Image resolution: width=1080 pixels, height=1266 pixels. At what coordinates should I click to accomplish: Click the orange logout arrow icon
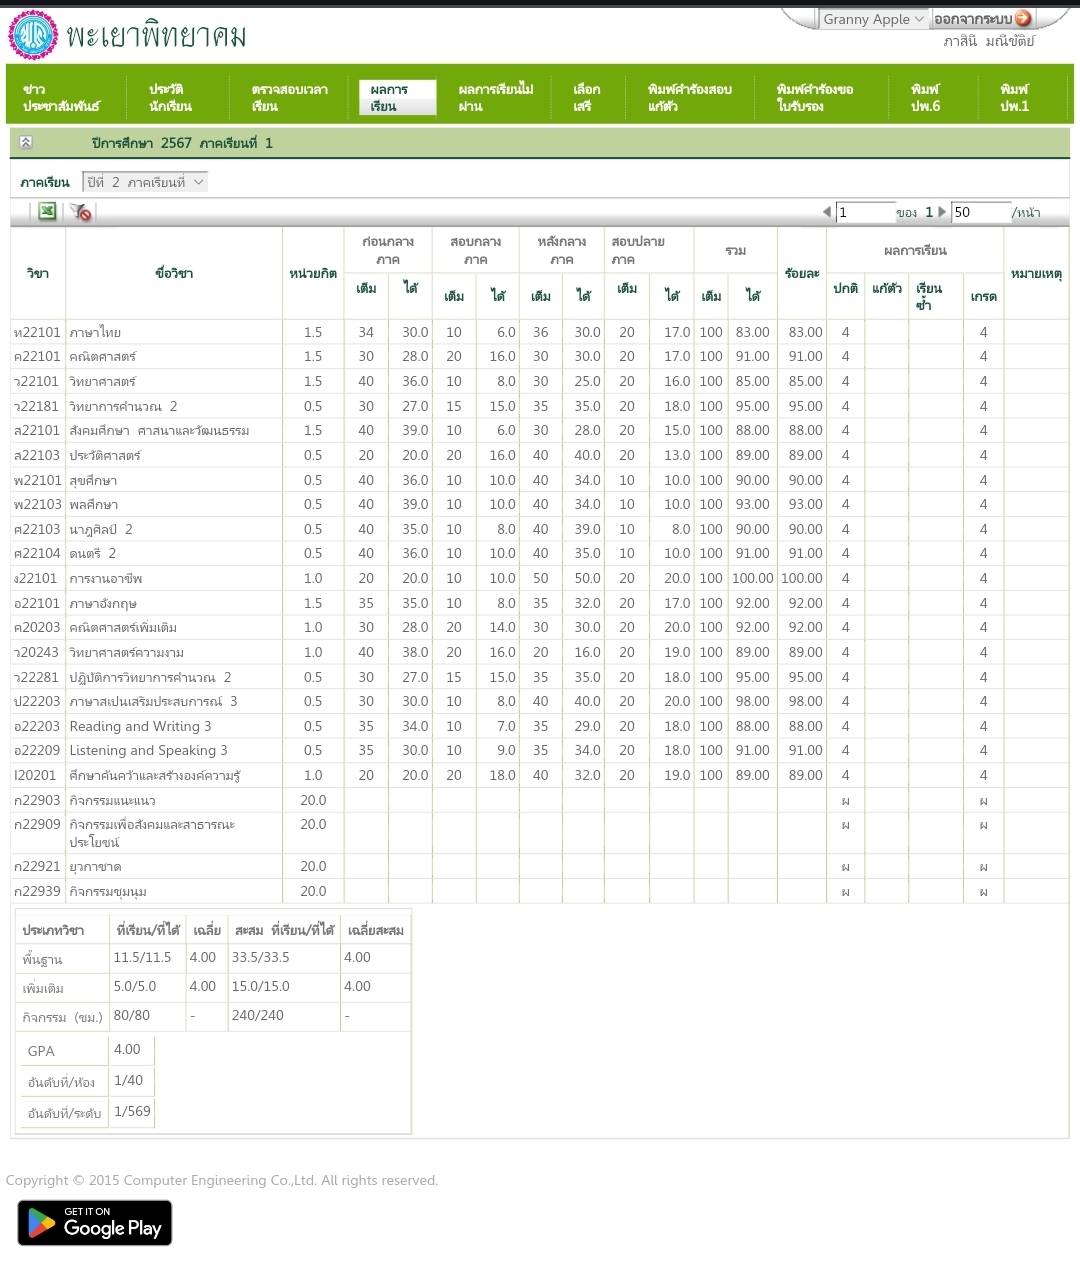pyautogui.click(x=1023, y=18)
